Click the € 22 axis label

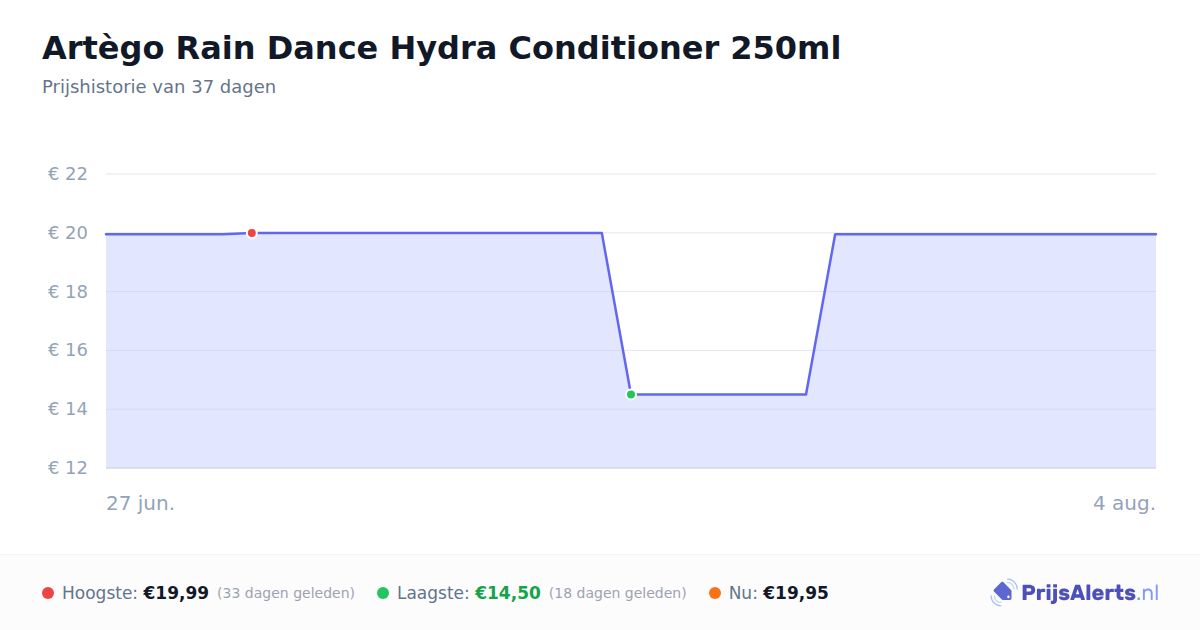click(68, 174)
